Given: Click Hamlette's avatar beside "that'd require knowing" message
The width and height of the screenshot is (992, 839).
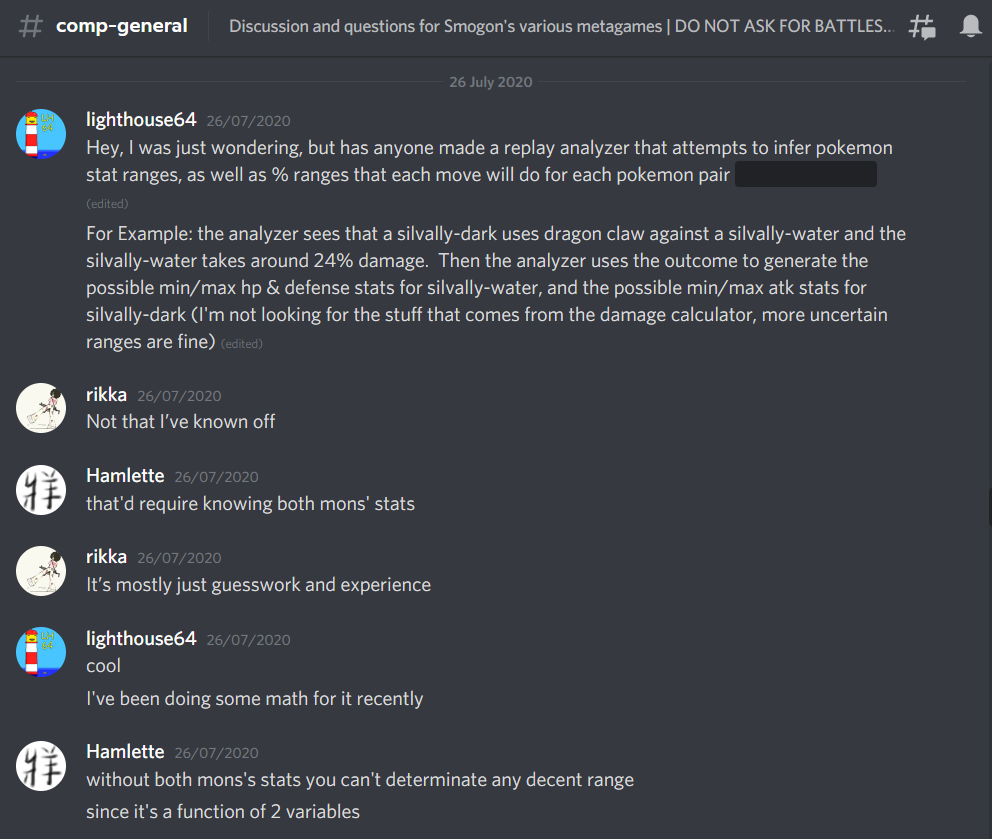Looking at the screenshot, I should [41, 490].
